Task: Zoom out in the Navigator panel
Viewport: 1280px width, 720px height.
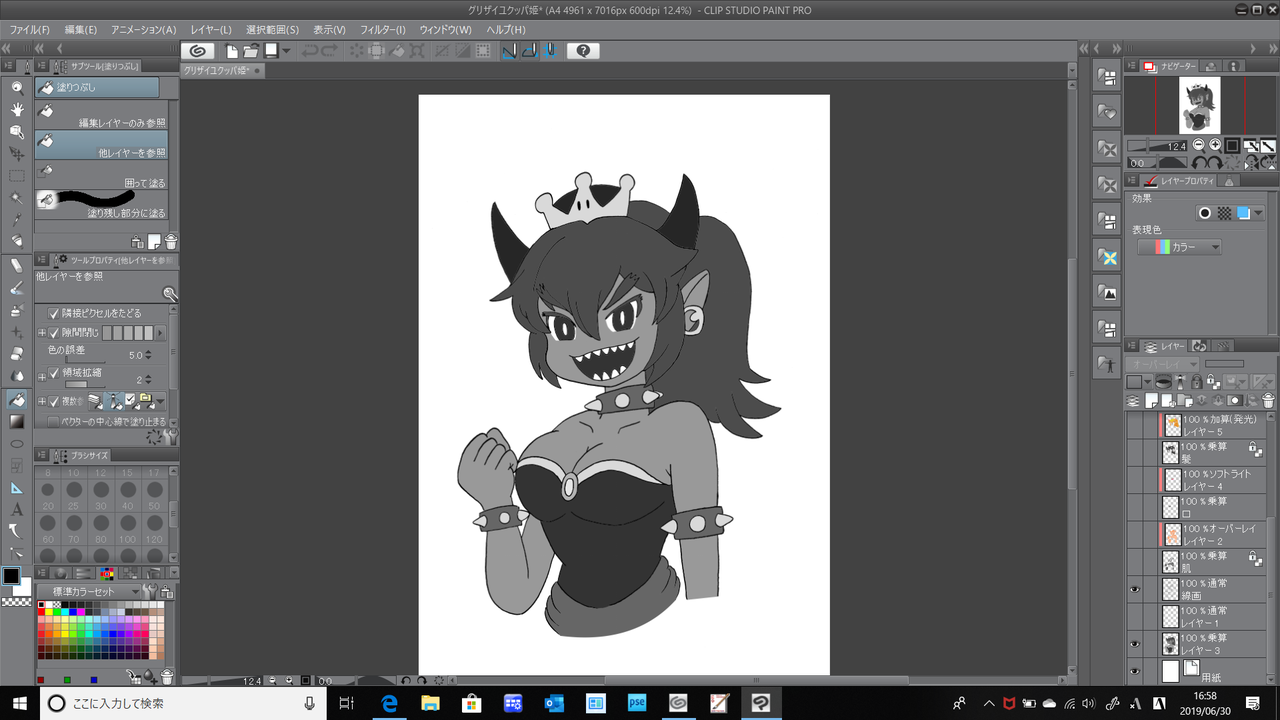Action: tap(1199, 146)
